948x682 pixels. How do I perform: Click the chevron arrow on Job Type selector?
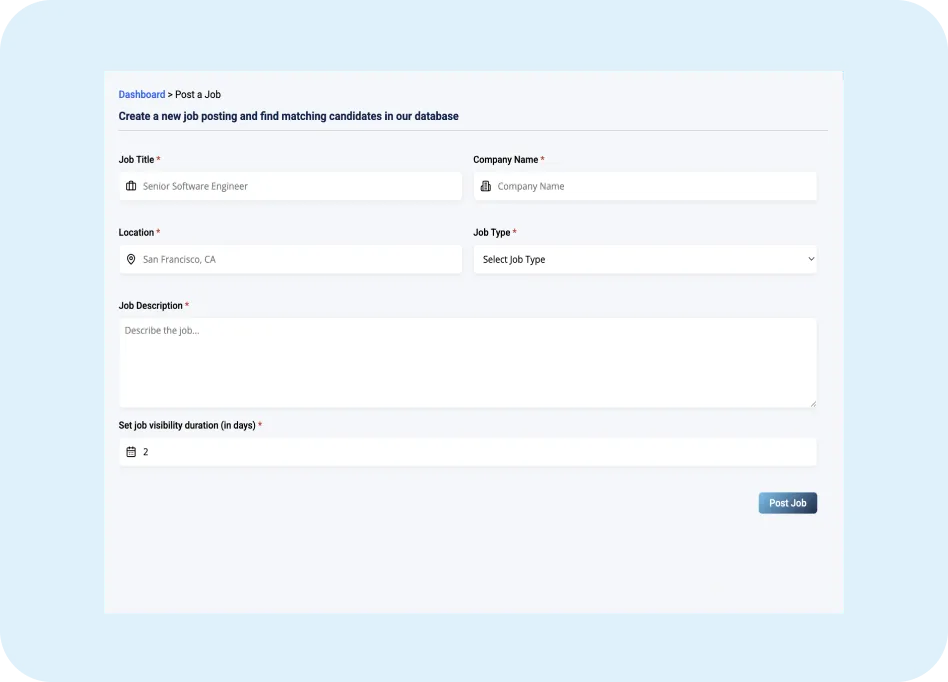pos(809,259)
